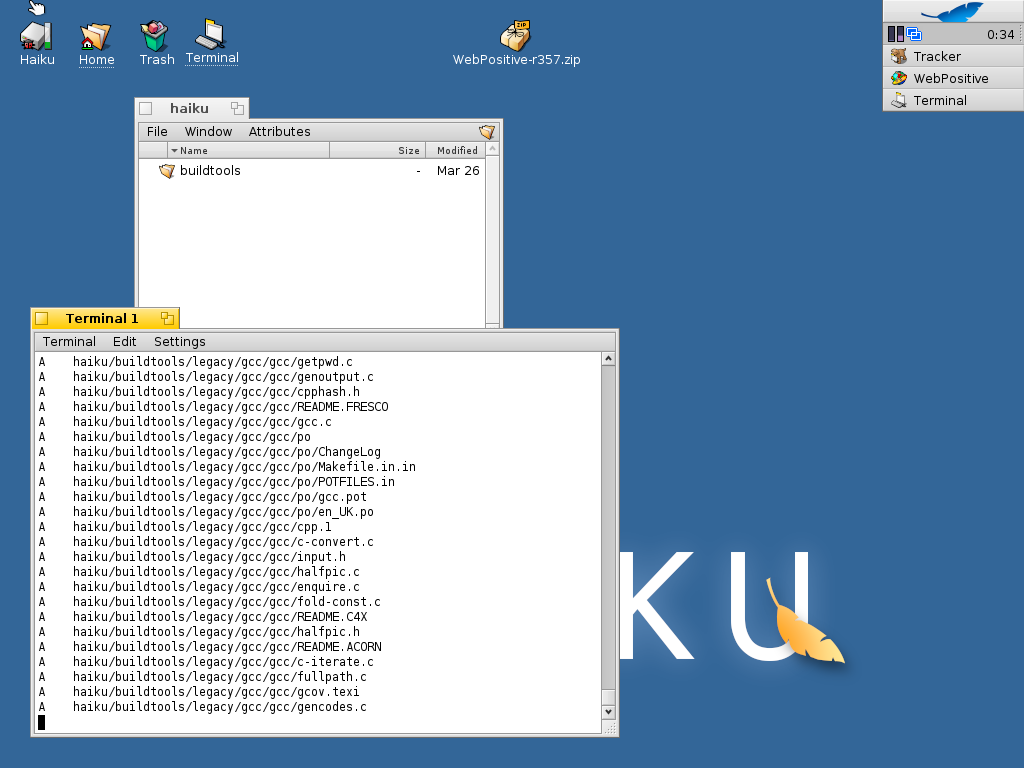Viewport: 1024px width, 768px height.
Task: Select the WebPositive-r357.zip file icon
Action: [x=516, y=35]
